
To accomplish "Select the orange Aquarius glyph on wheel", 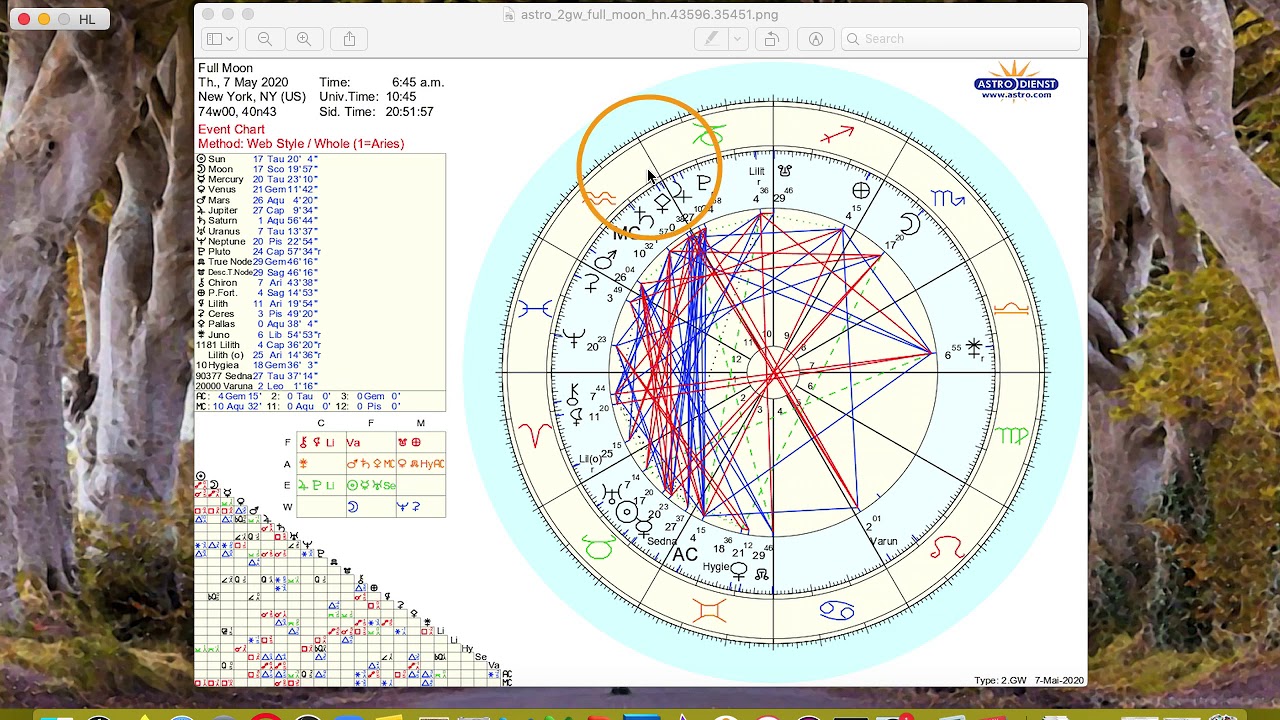I will click(x=599, y=198).
